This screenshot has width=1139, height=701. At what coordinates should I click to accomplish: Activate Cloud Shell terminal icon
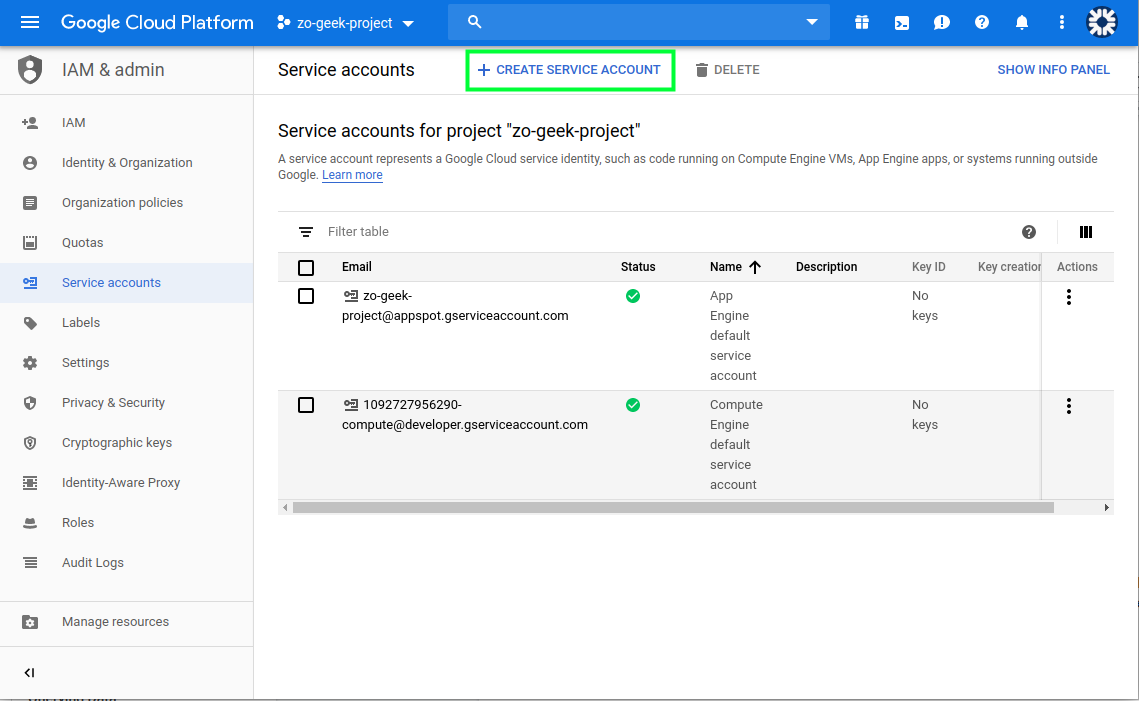coord(901,23)
